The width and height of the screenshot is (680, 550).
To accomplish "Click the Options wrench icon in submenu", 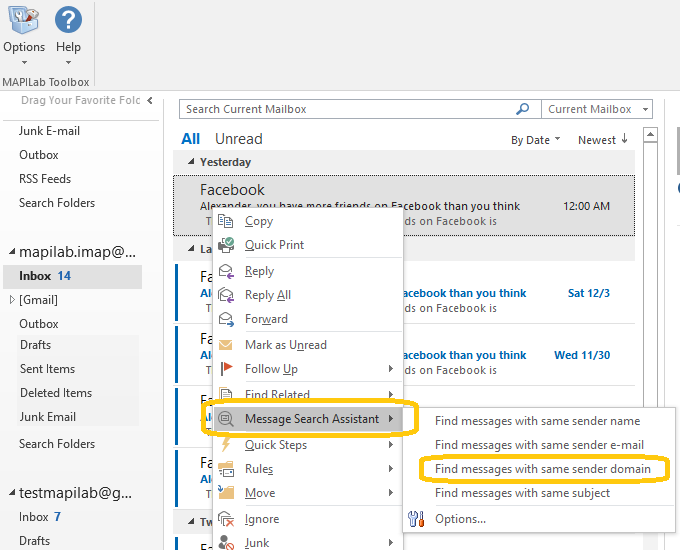I will (x=416, y=519).
